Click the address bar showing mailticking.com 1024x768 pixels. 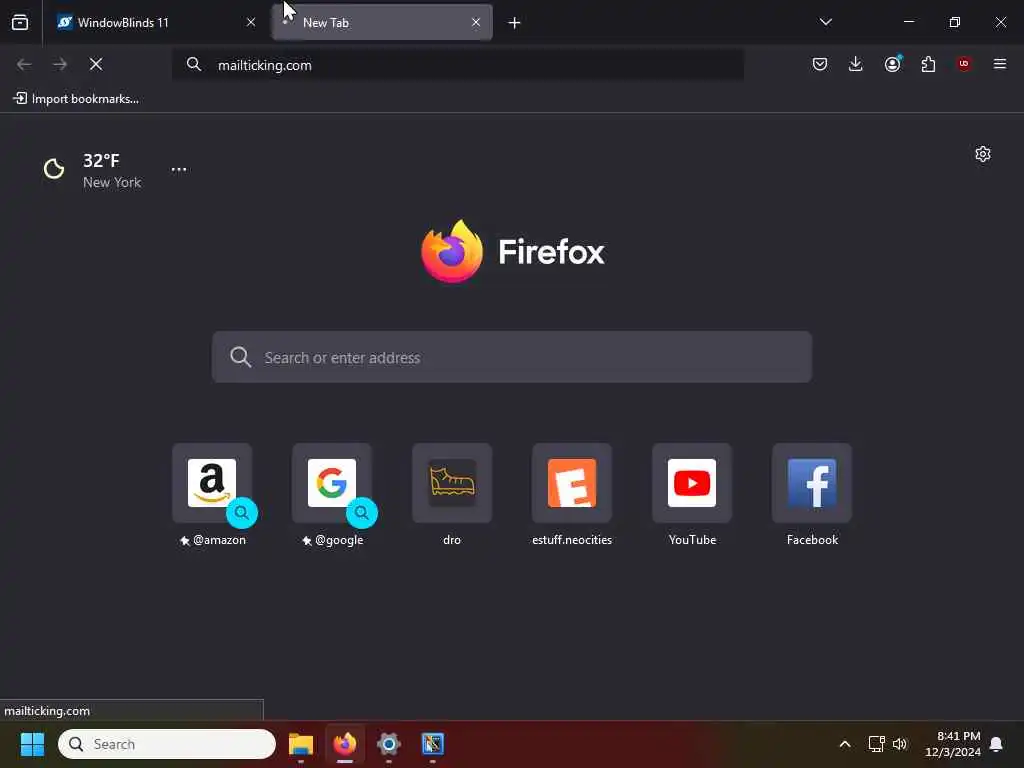pos(457,65)
